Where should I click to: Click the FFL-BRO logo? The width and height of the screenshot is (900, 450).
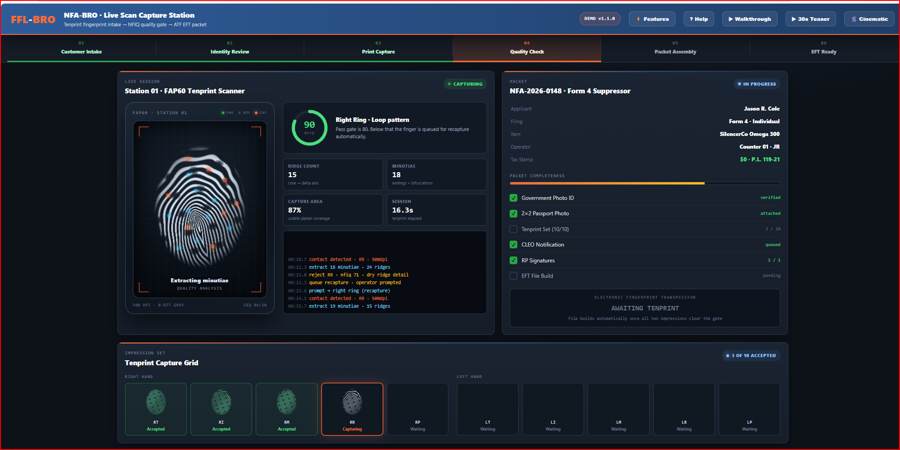coord(33,20)
